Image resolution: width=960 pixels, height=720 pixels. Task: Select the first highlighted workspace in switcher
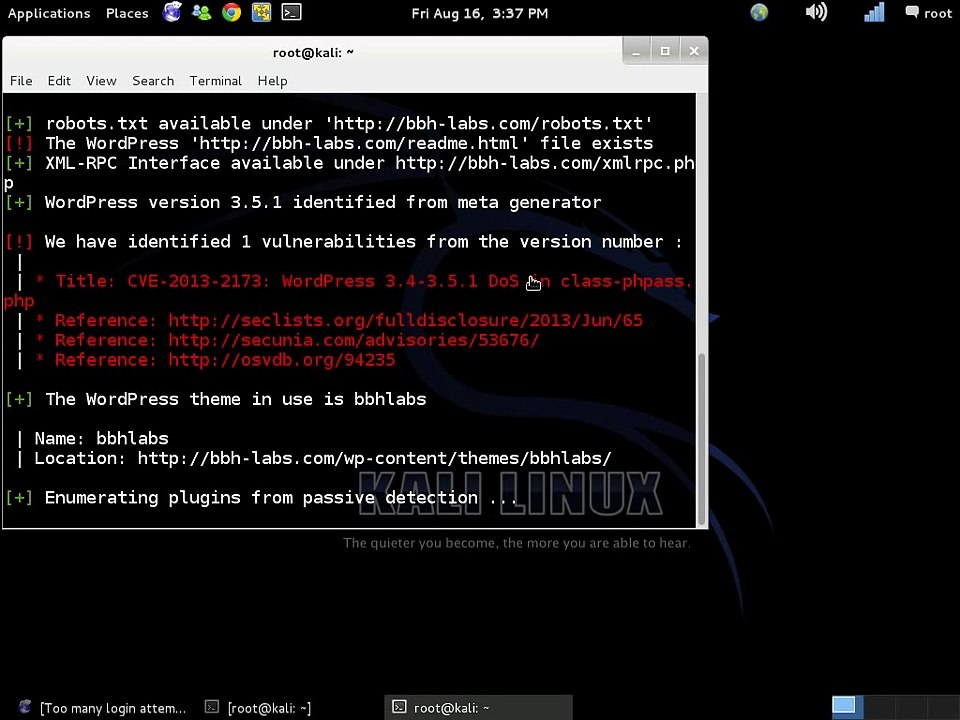coord(846,707)
